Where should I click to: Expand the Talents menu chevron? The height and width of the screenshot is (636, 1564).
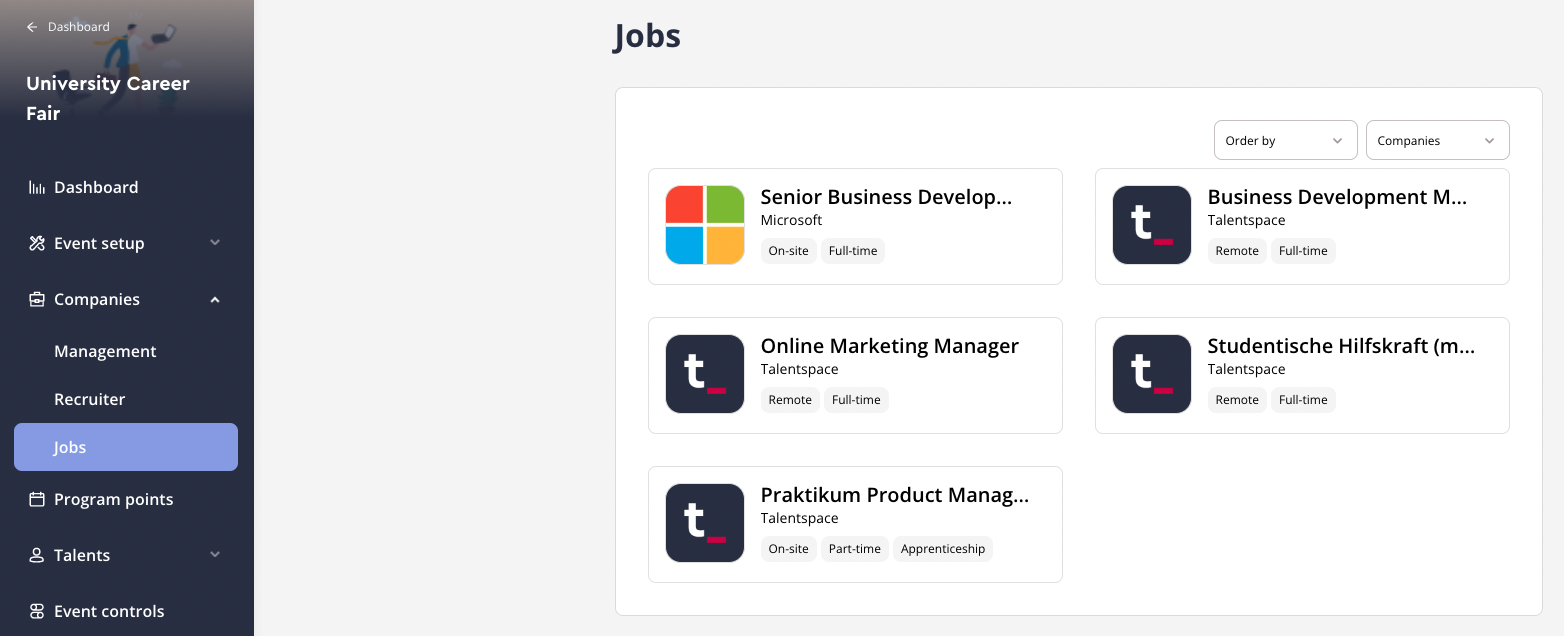point(215,555)
